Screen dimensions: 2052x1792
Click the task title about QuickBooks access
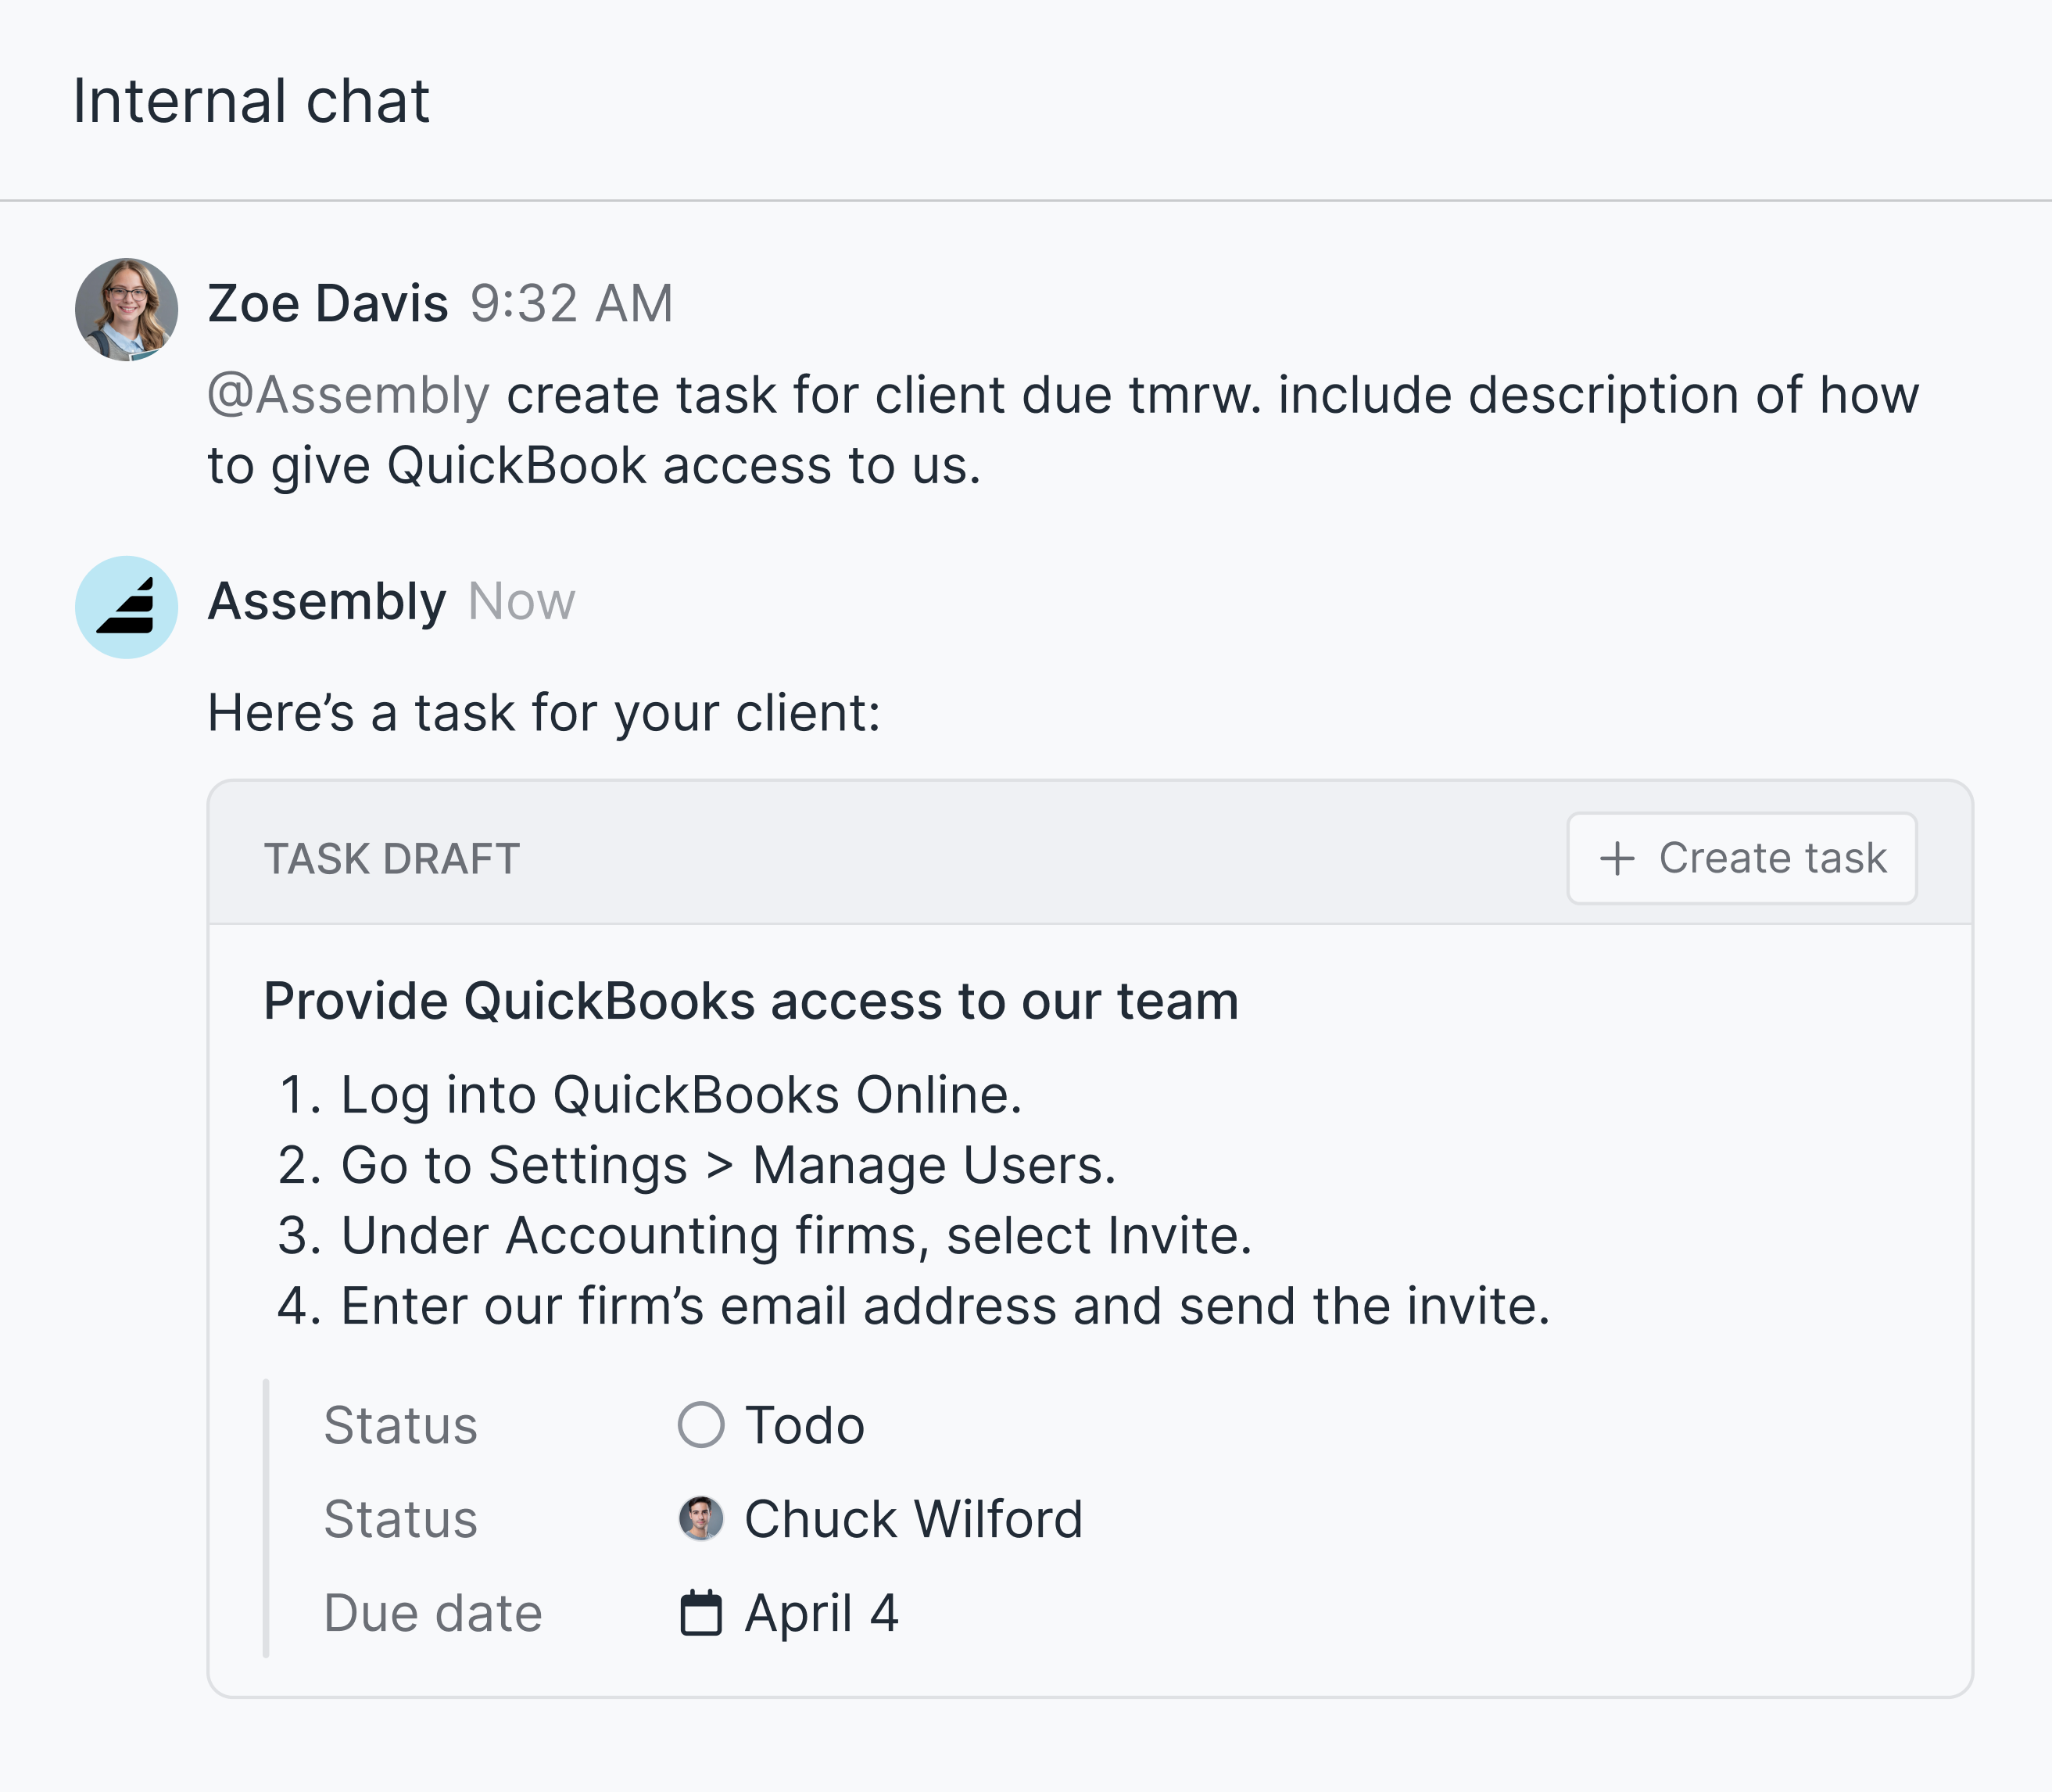coord(750,1001)
